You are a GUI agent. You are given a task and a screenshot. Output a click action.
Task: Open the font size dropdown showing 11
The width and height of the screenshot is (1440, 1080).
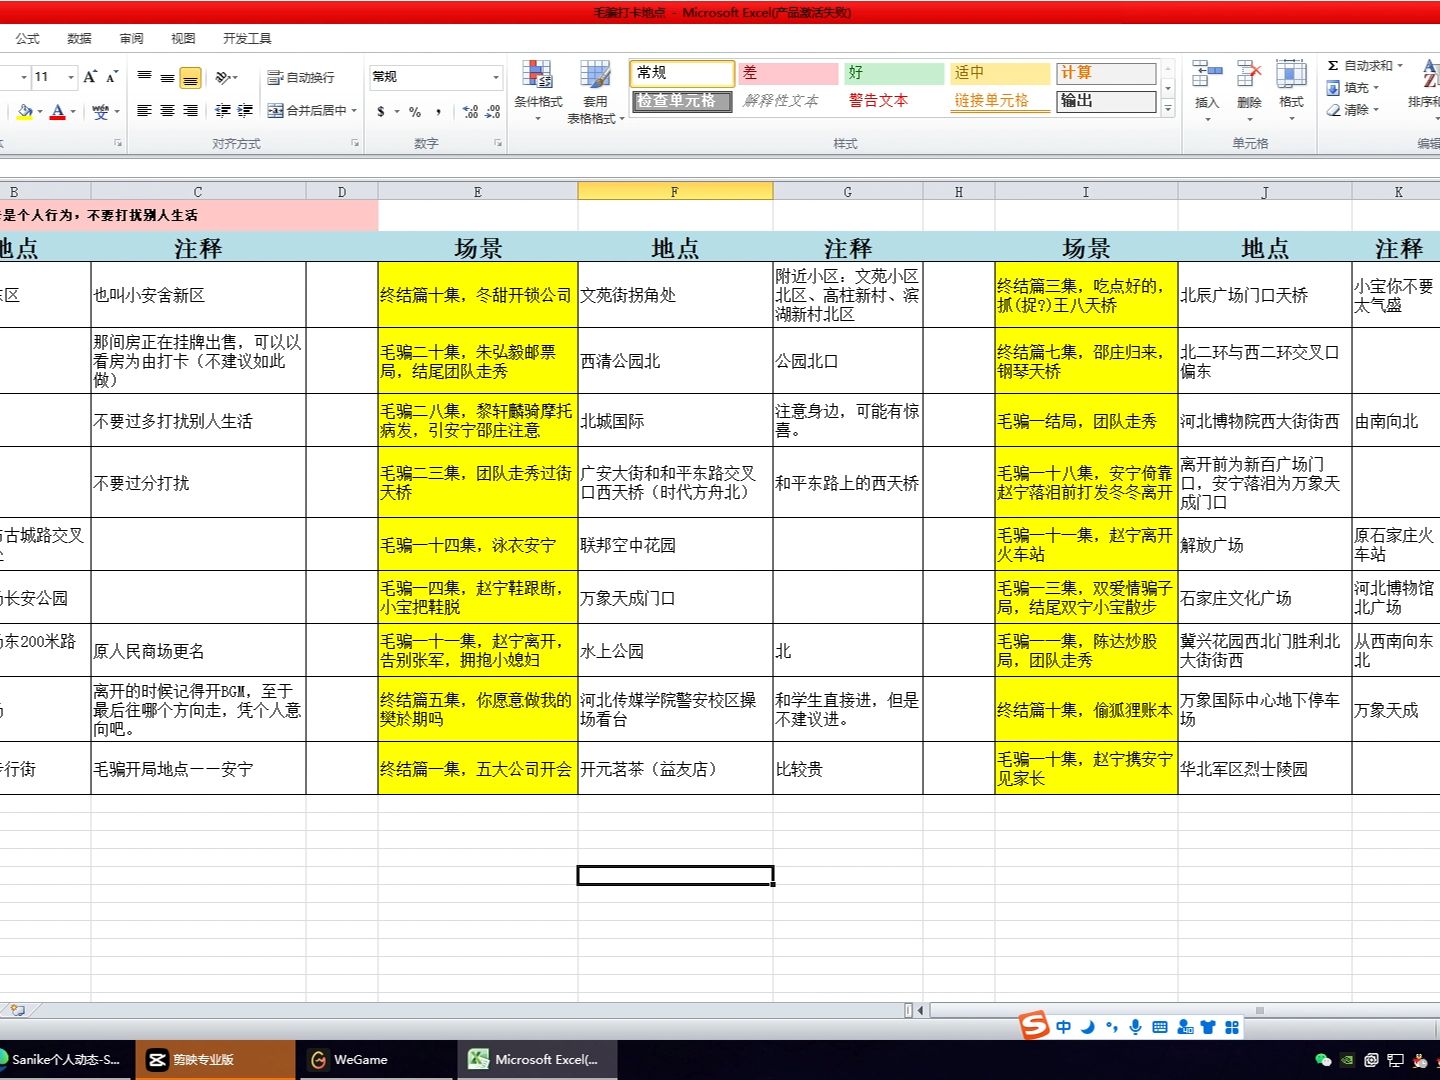pyautogui.click(x=71, y=77)
